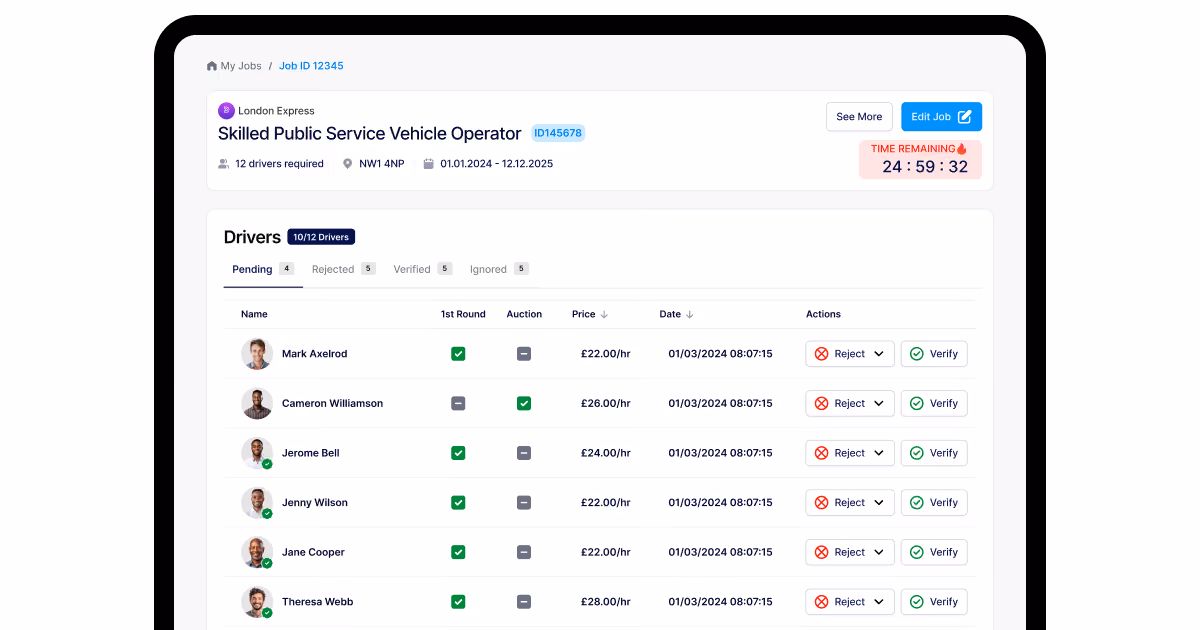Click the £24.00/hr price cell
The height and width of the screenshot is (630, 1200).
coord(606,453)
